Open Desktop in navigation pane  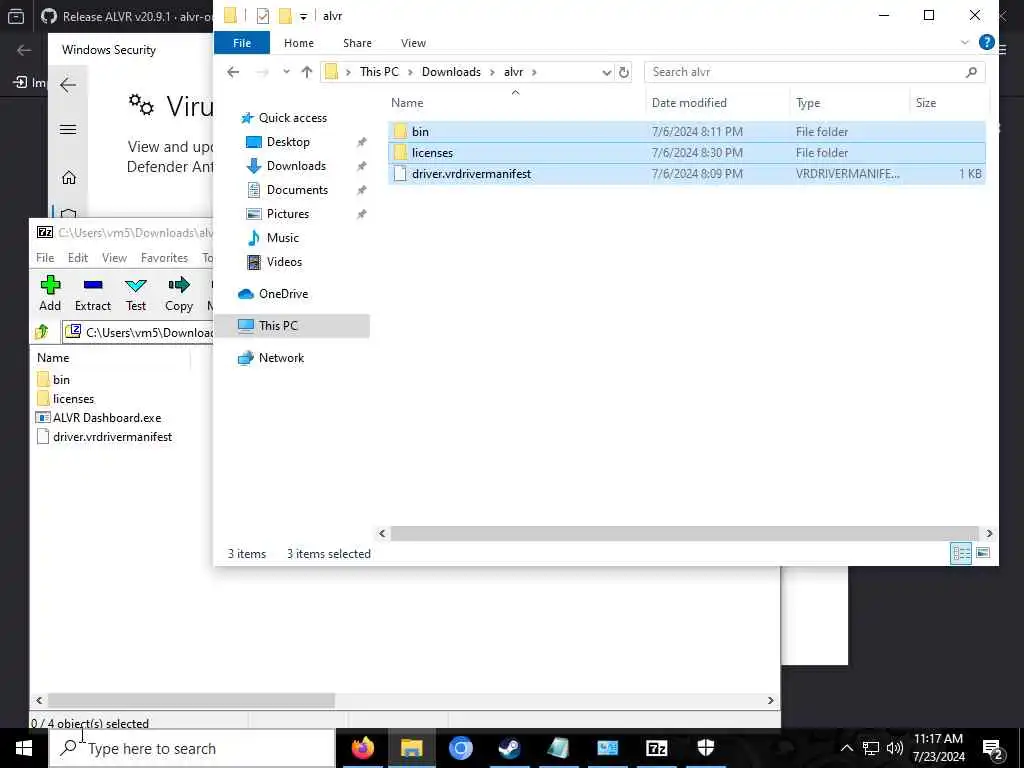click(288, 142)
